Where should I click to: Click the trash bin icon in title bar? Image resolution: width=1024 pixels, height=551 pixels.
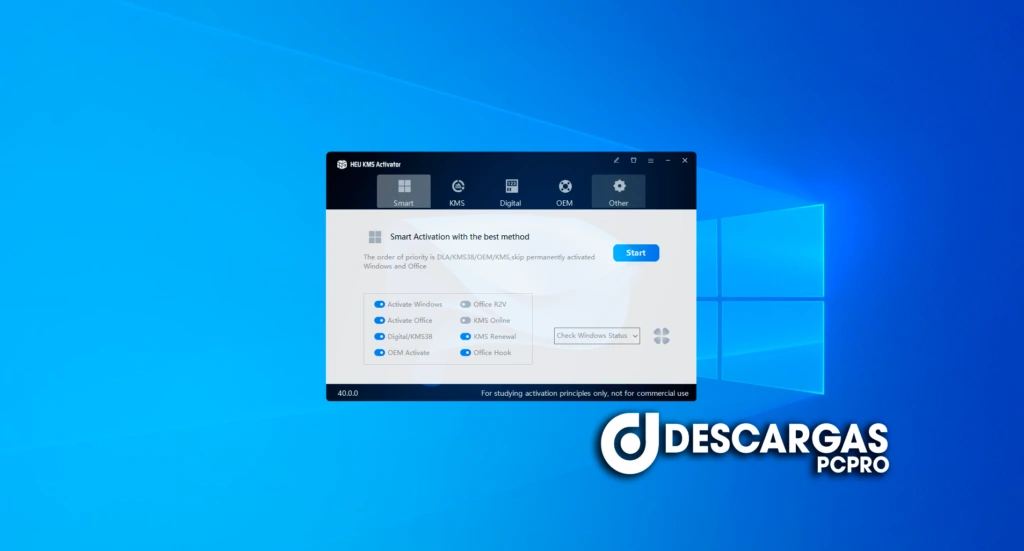coord(633,160)
